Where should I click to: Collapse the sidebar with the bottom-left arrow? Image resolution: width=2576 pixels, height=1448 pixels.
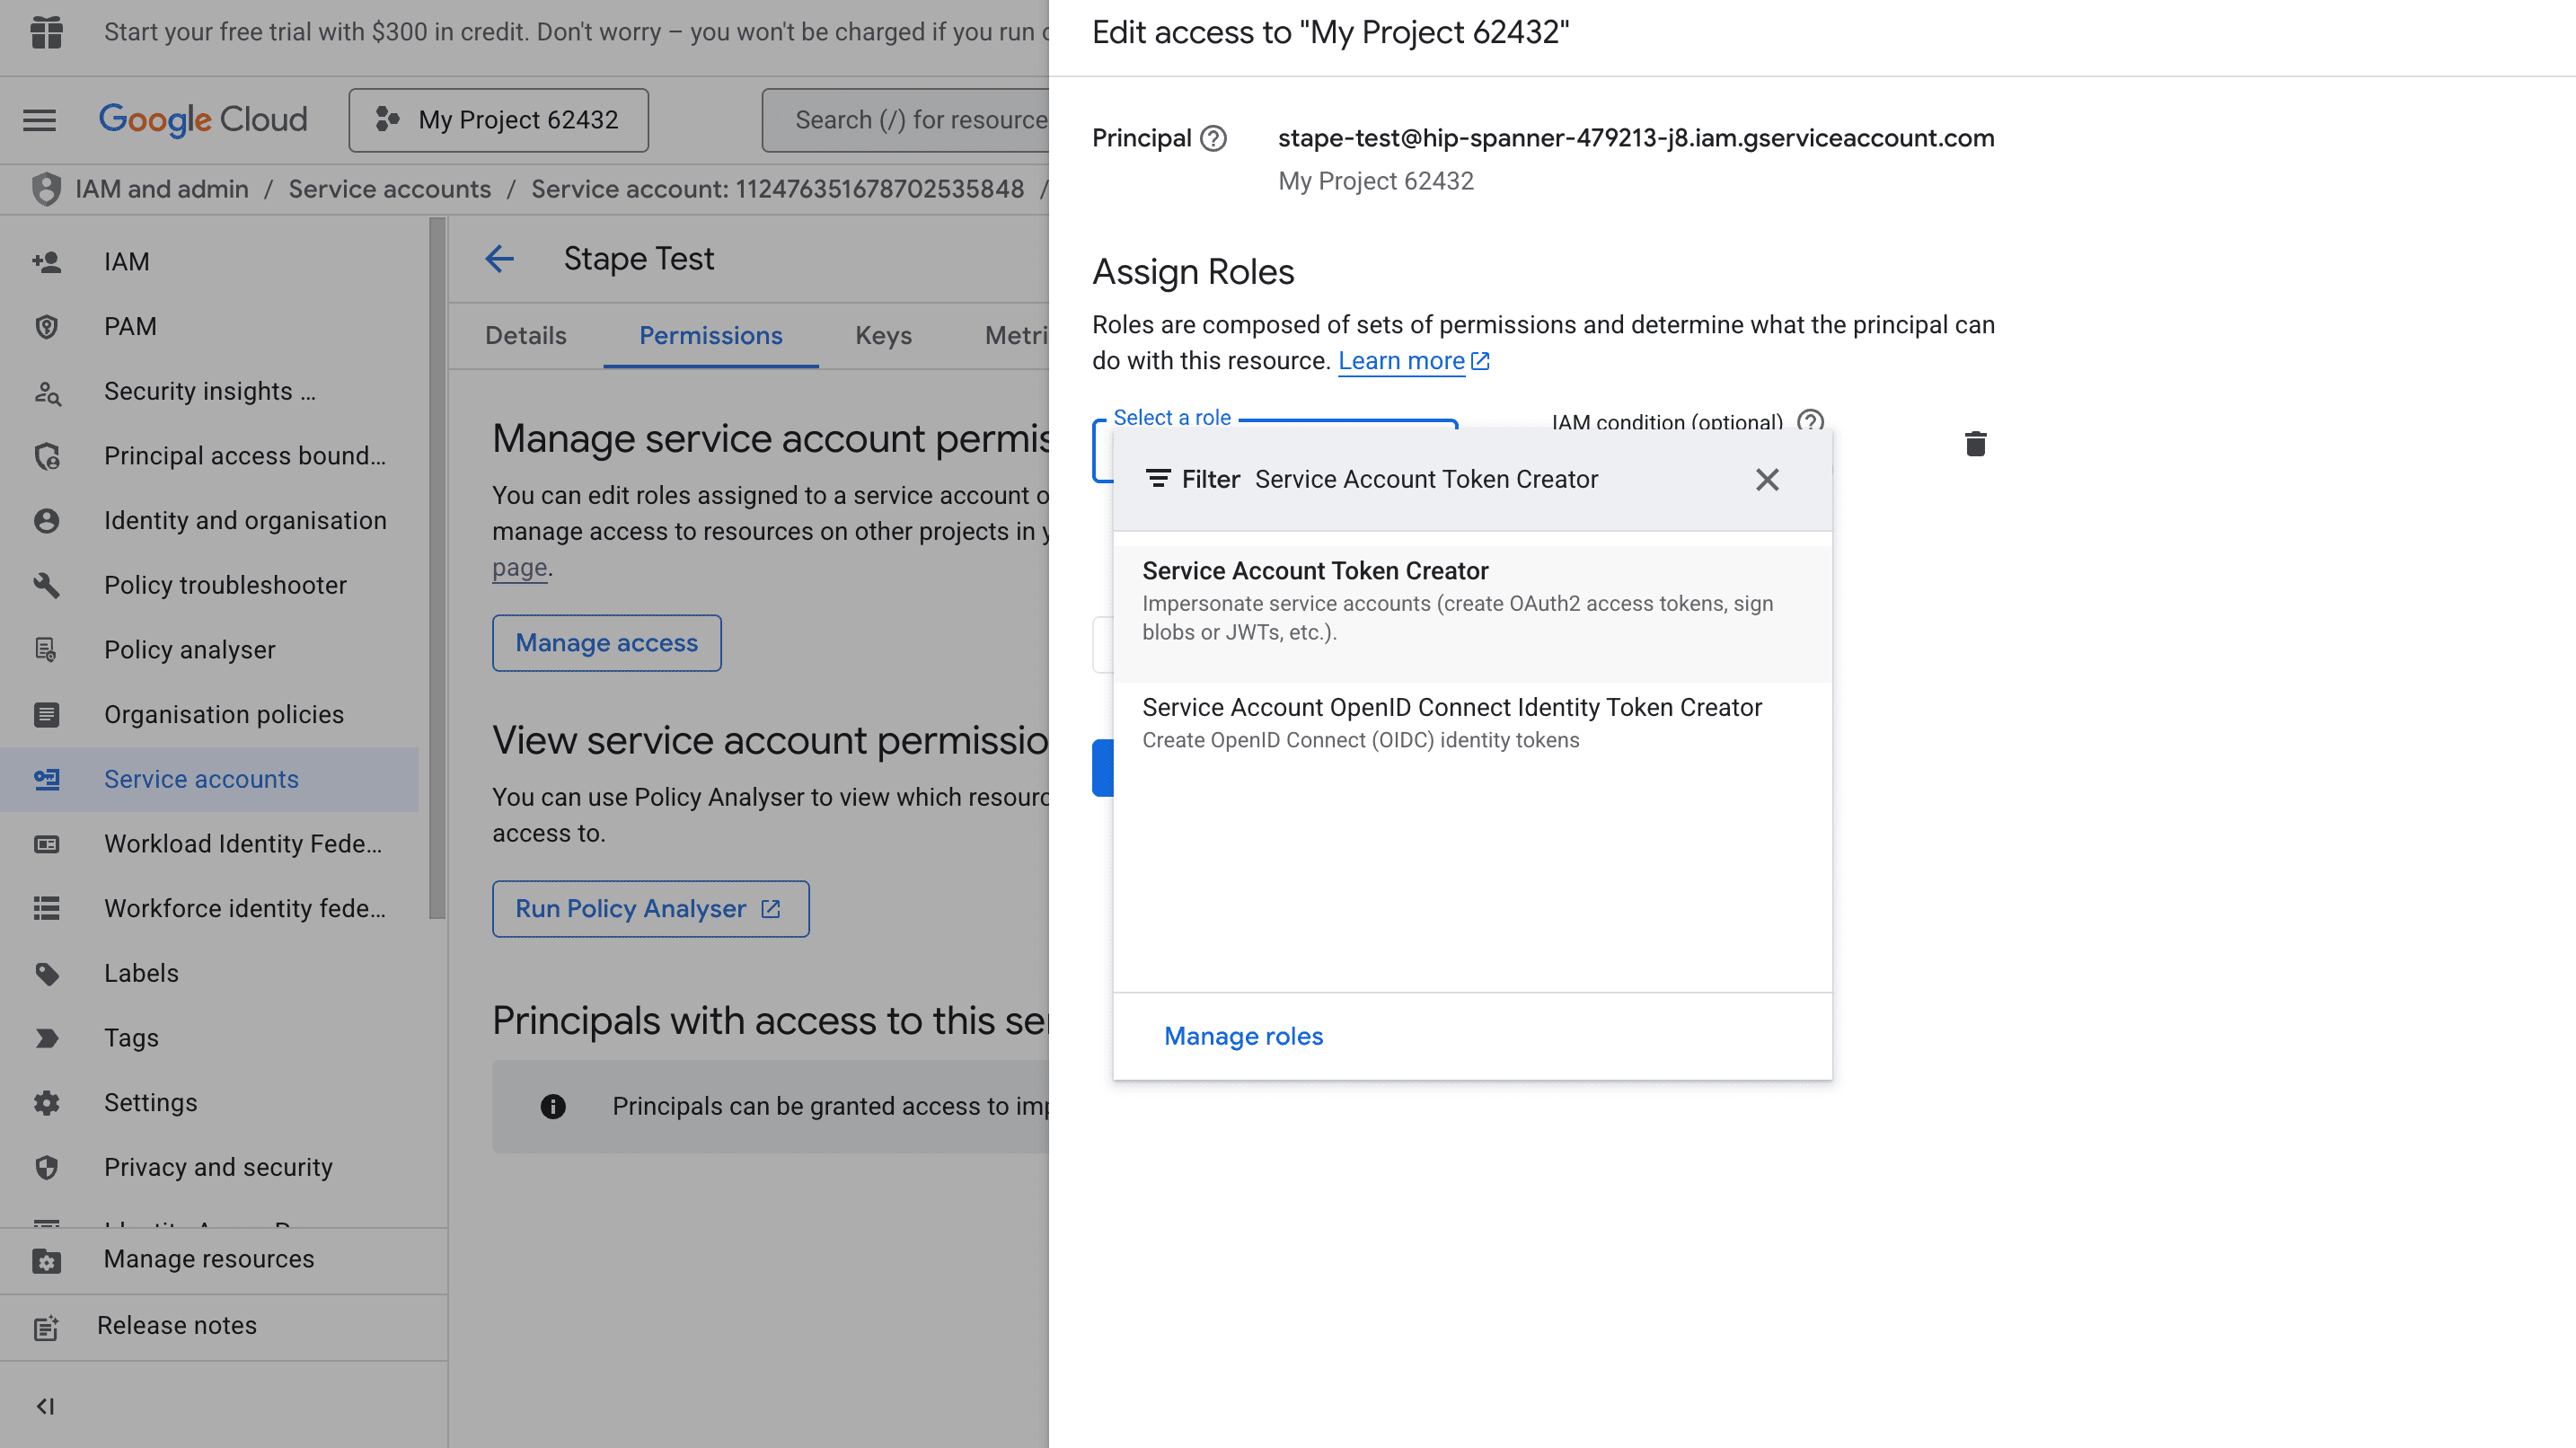point(44,1405)
